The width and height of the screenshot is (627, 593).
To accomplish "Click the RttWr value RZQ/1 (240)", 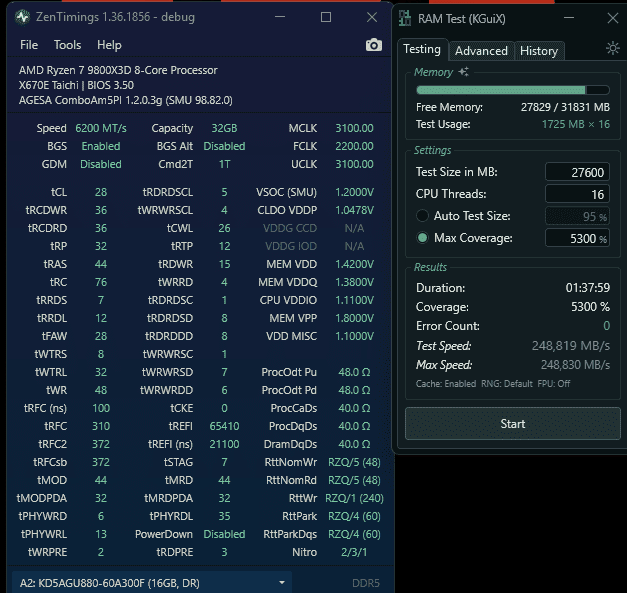I will [x=354, y=498].
